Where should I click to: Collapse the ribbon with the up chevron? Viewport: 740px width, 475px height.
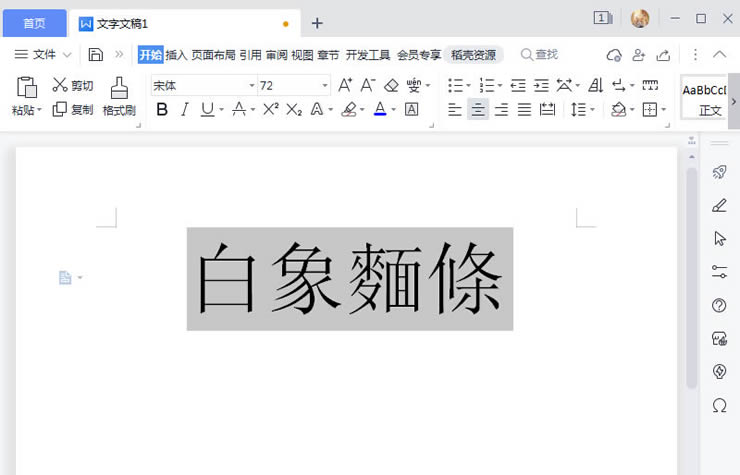[719, 54]
